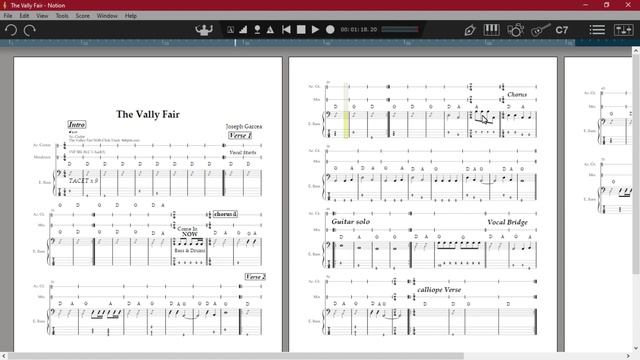The width and height of the screenshot is (640, 360).
Task: Open the drum pad icon
Action: coord(516,30)
